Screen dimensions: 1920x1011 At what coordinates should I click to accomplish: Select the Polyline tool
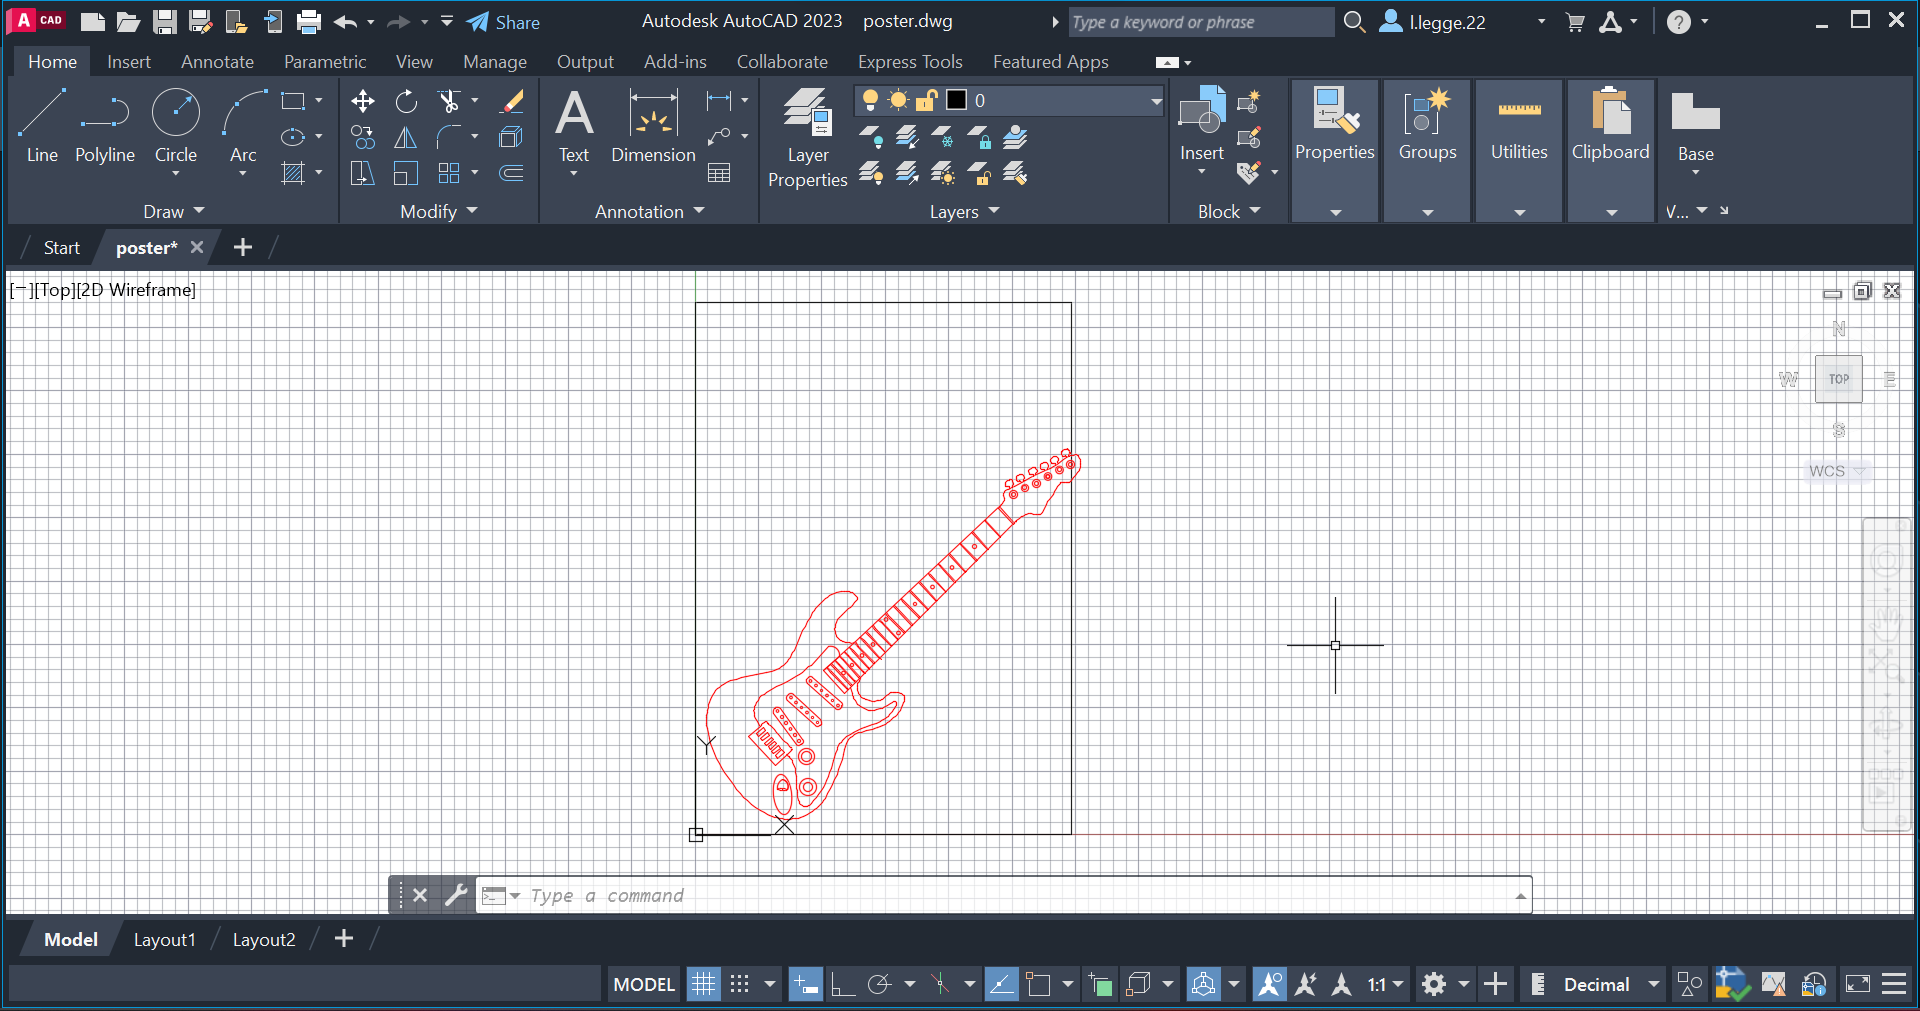coord(105,125)
